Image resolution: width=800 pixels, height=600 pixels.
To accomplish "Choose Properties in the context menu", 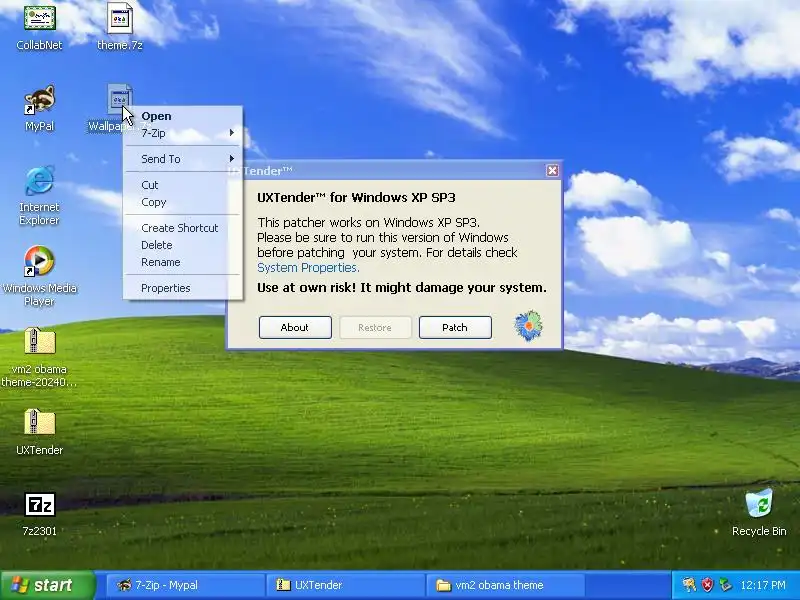I will point(183,288).
